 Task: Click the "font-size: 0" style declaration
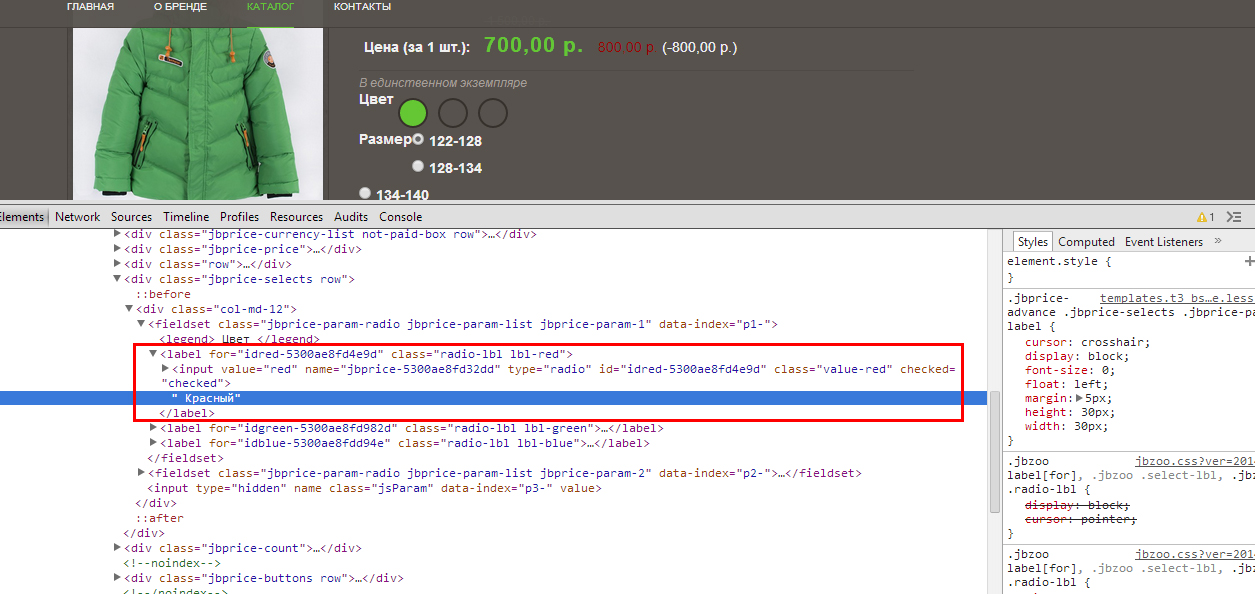1072,370
